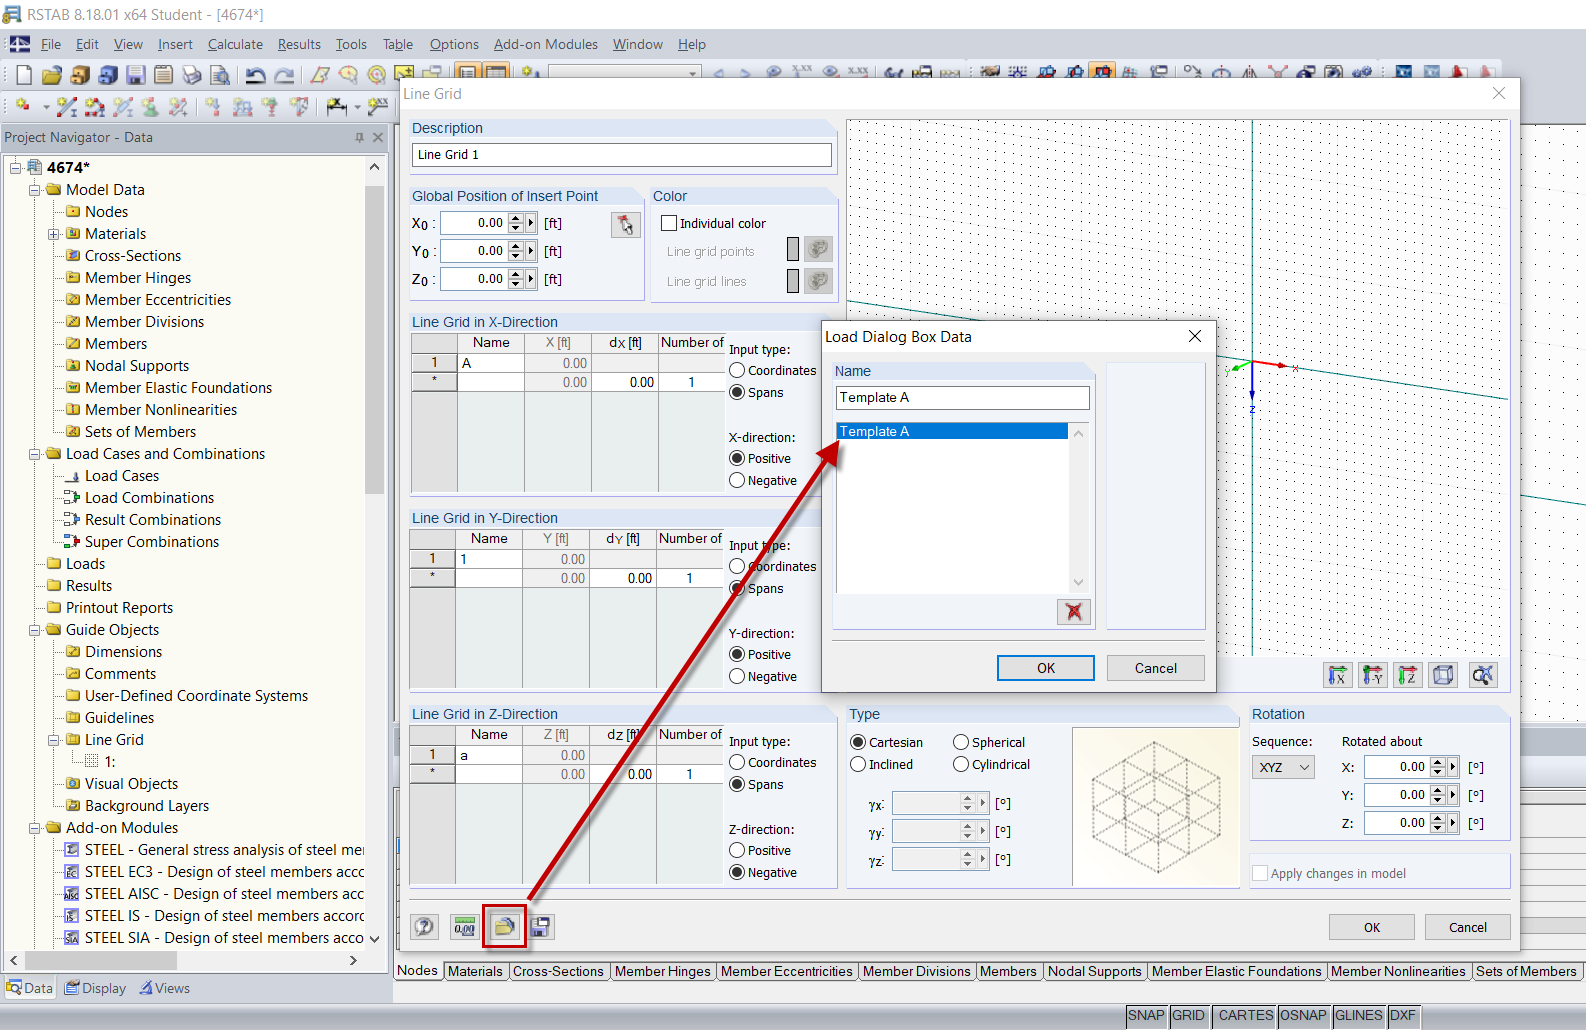1586x1030 pixels.
Task: Click Cancel in the Line Grid dialog
Action: click(x=1468, y=927)
